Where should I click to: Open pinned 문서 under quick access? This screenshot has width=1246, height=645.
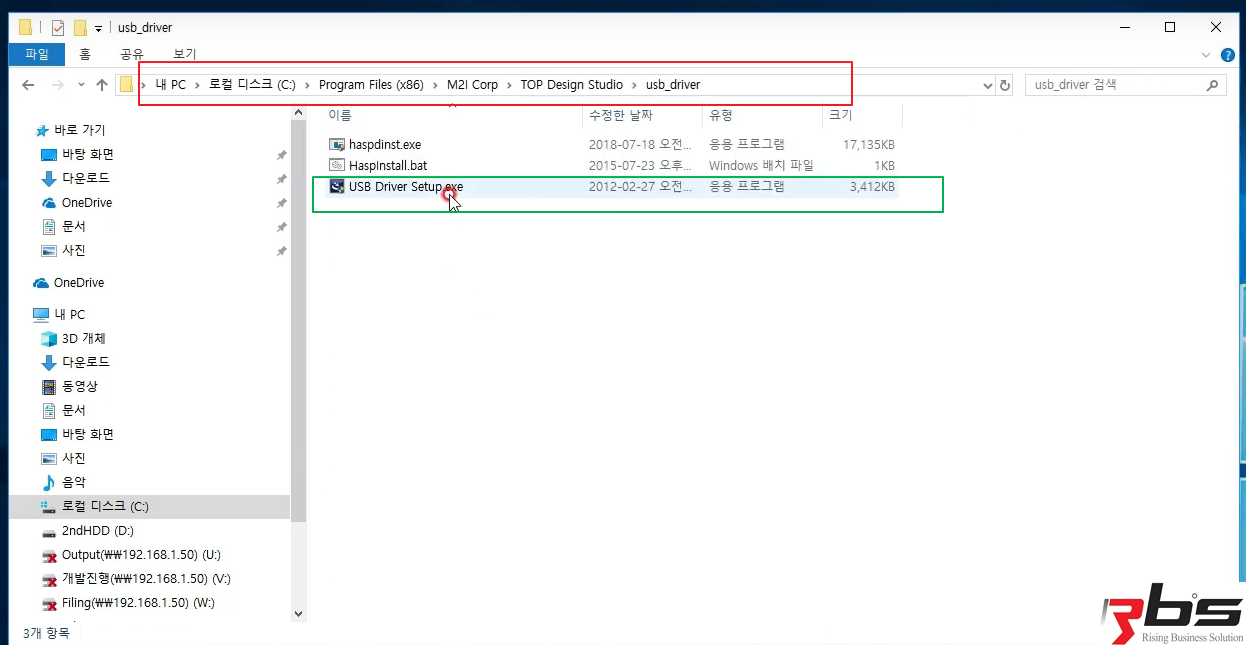(74, 226)
